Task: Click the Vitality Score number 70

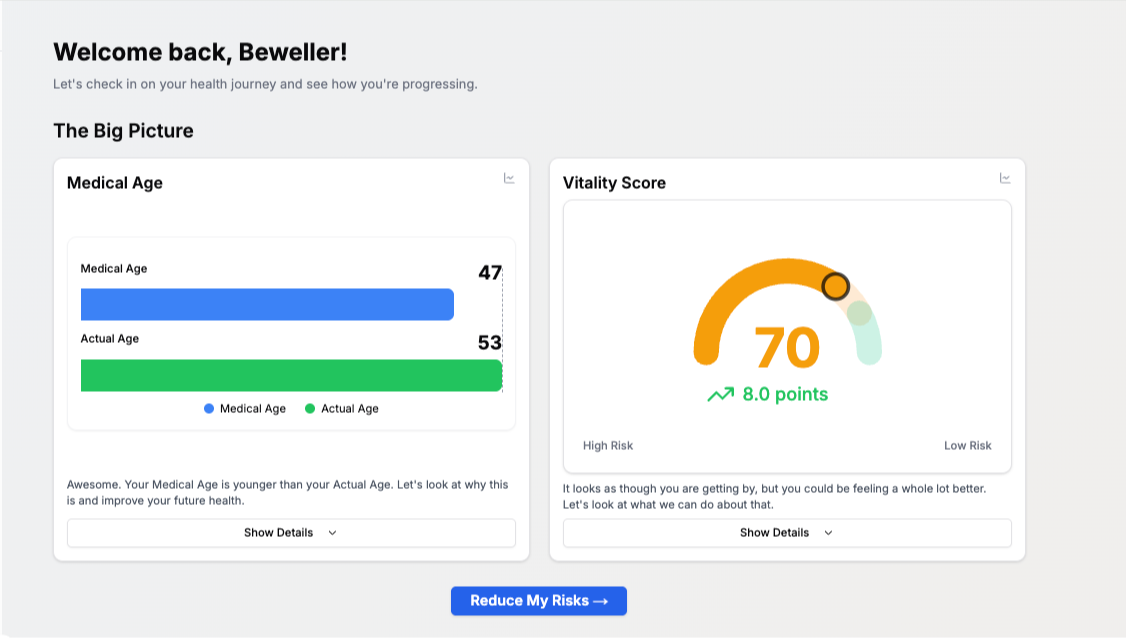Action: pos(787,348)
